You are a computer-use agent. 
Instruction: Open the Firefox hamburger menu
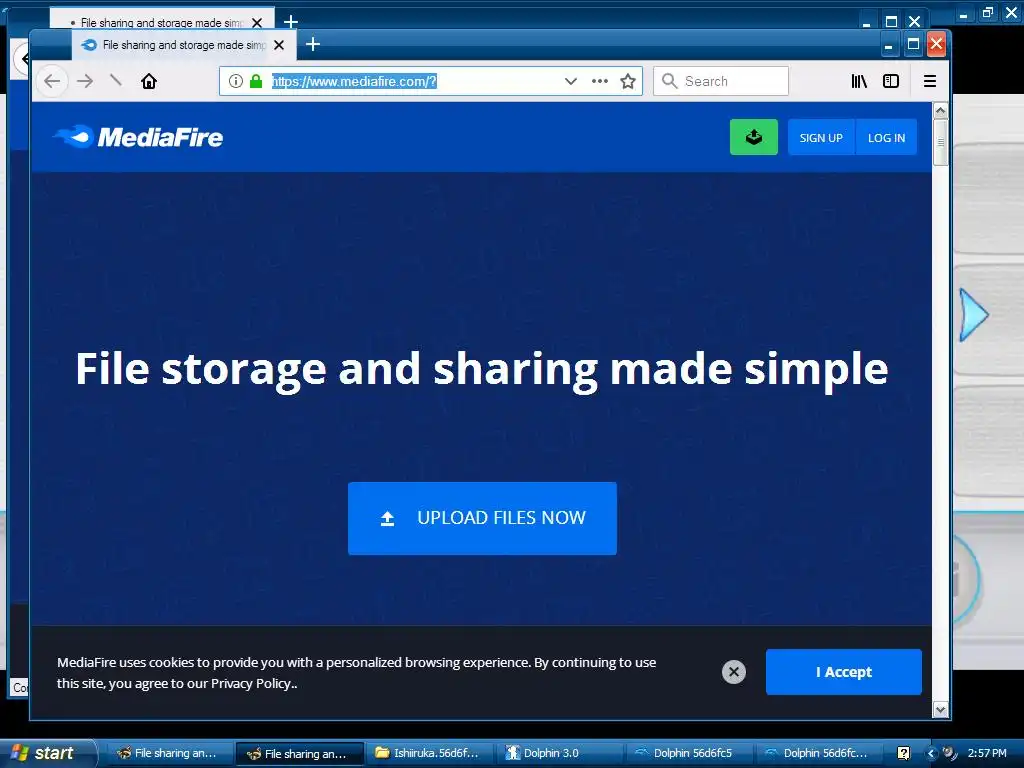(929, 81)
